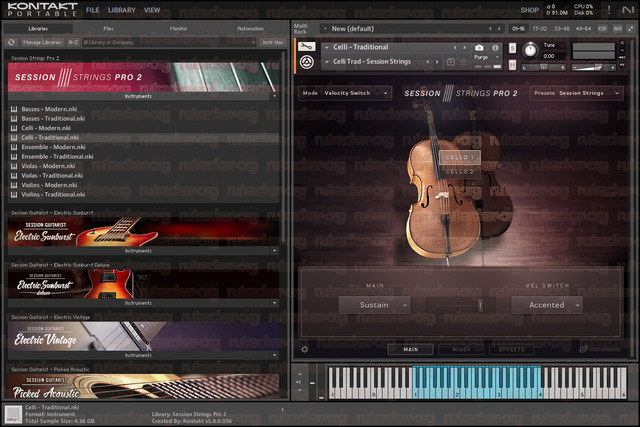Remove the Celli - Traditional instrument
The height and width of the screenshot is (427, 640).
(622, 43)
